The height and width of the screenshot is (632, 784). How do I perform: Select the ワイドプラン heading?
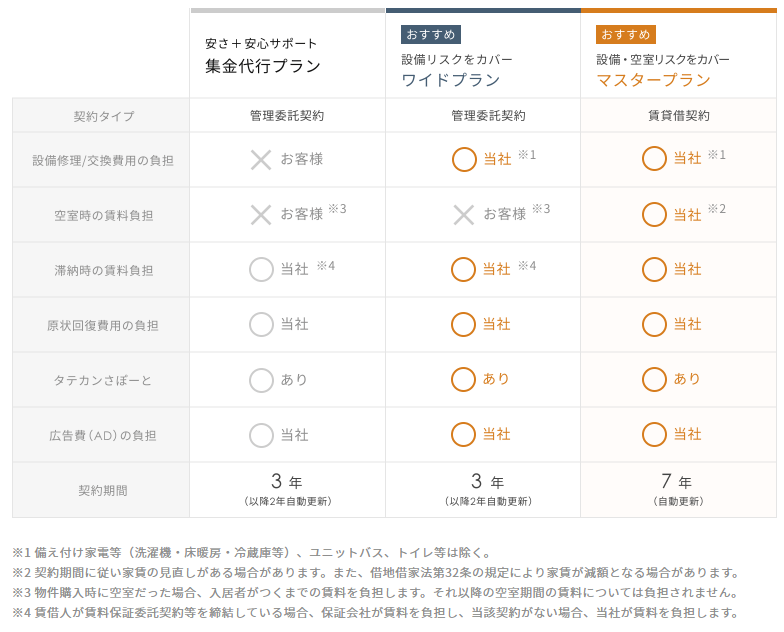pos(451,80)
